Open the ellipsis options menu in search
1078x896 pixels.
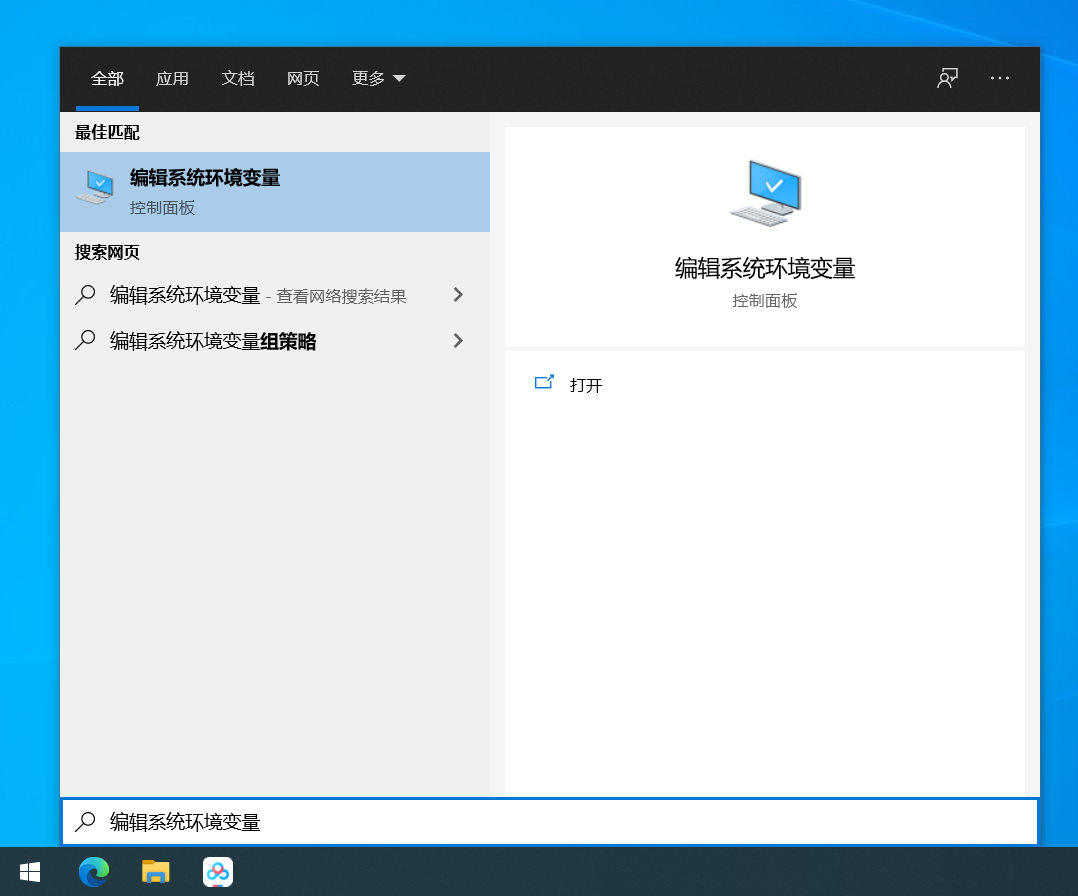[x=1000, y=78]
